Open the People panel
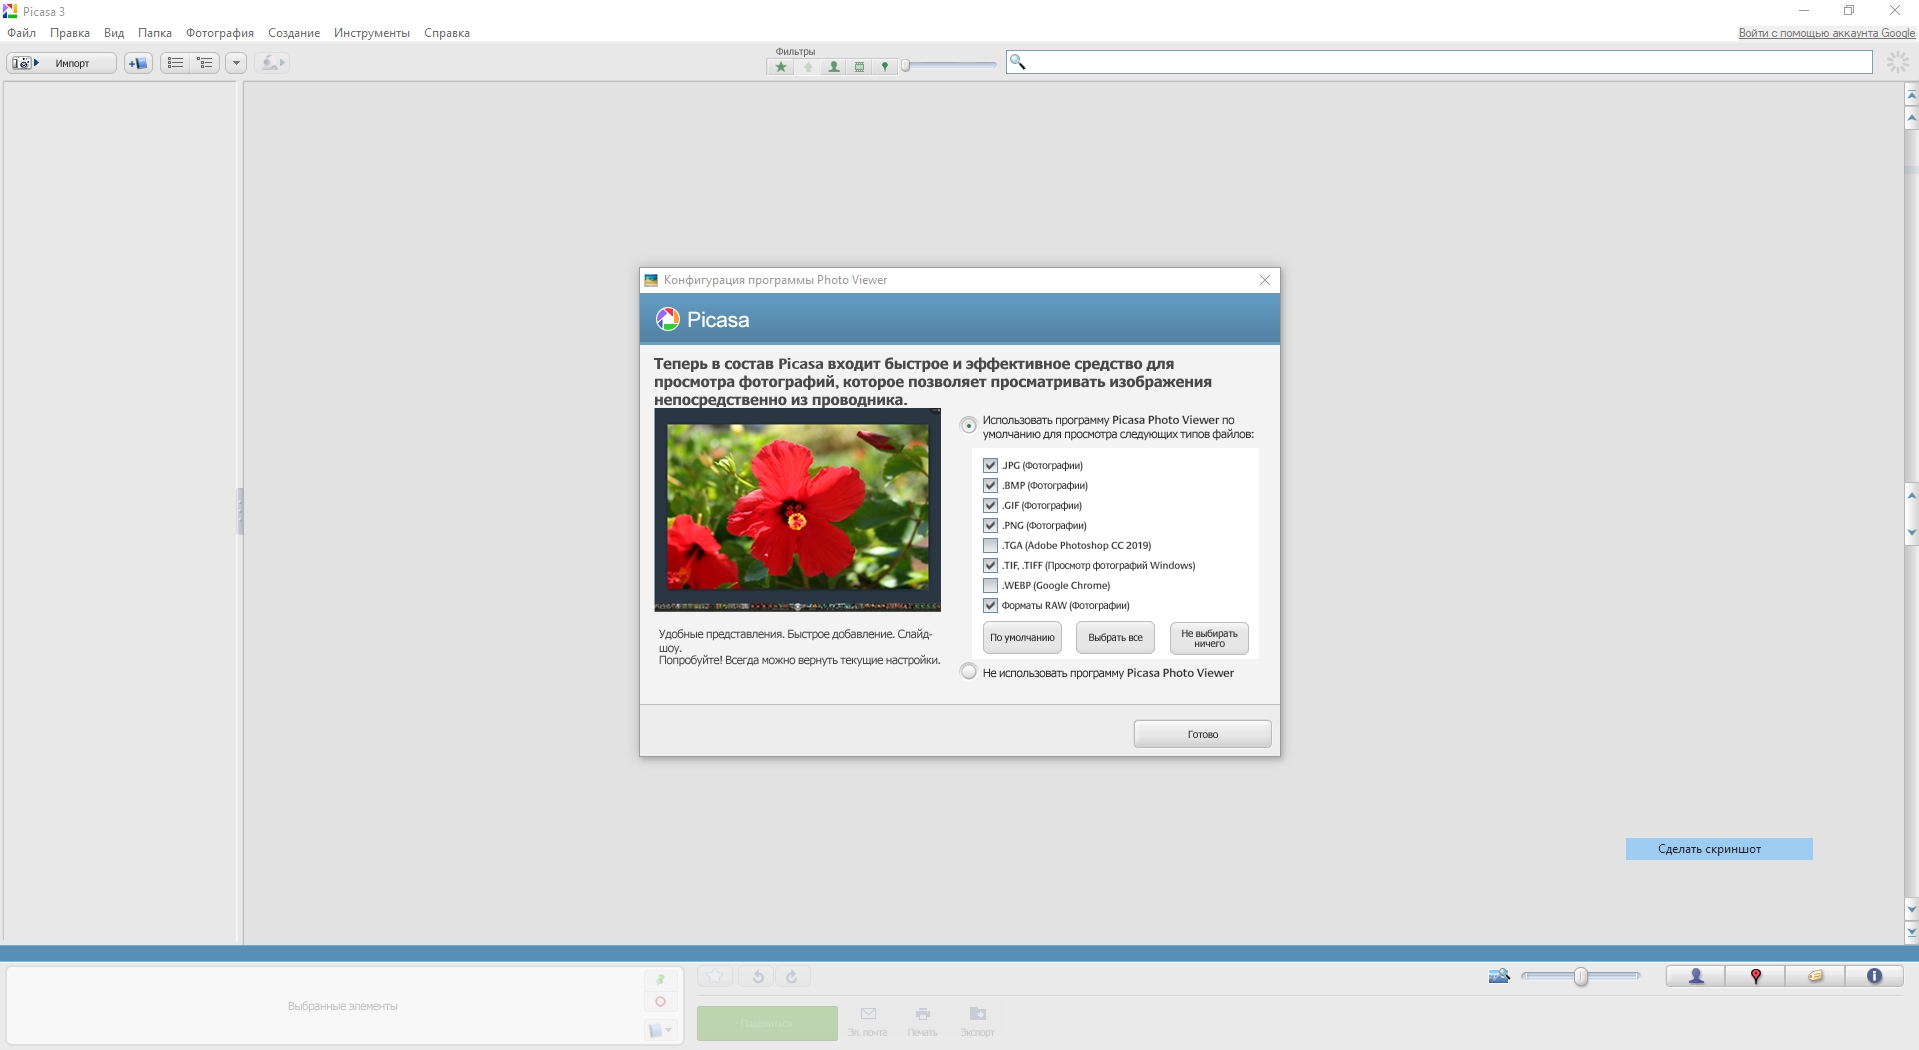This screenshot has width=1919, height=1050. [1696, 976]
